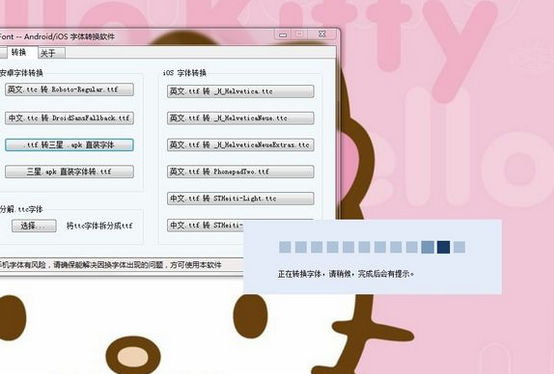The height and width of the screenshot is (374, 554).
Task: Minimize the font converter window
Action: 283,34
